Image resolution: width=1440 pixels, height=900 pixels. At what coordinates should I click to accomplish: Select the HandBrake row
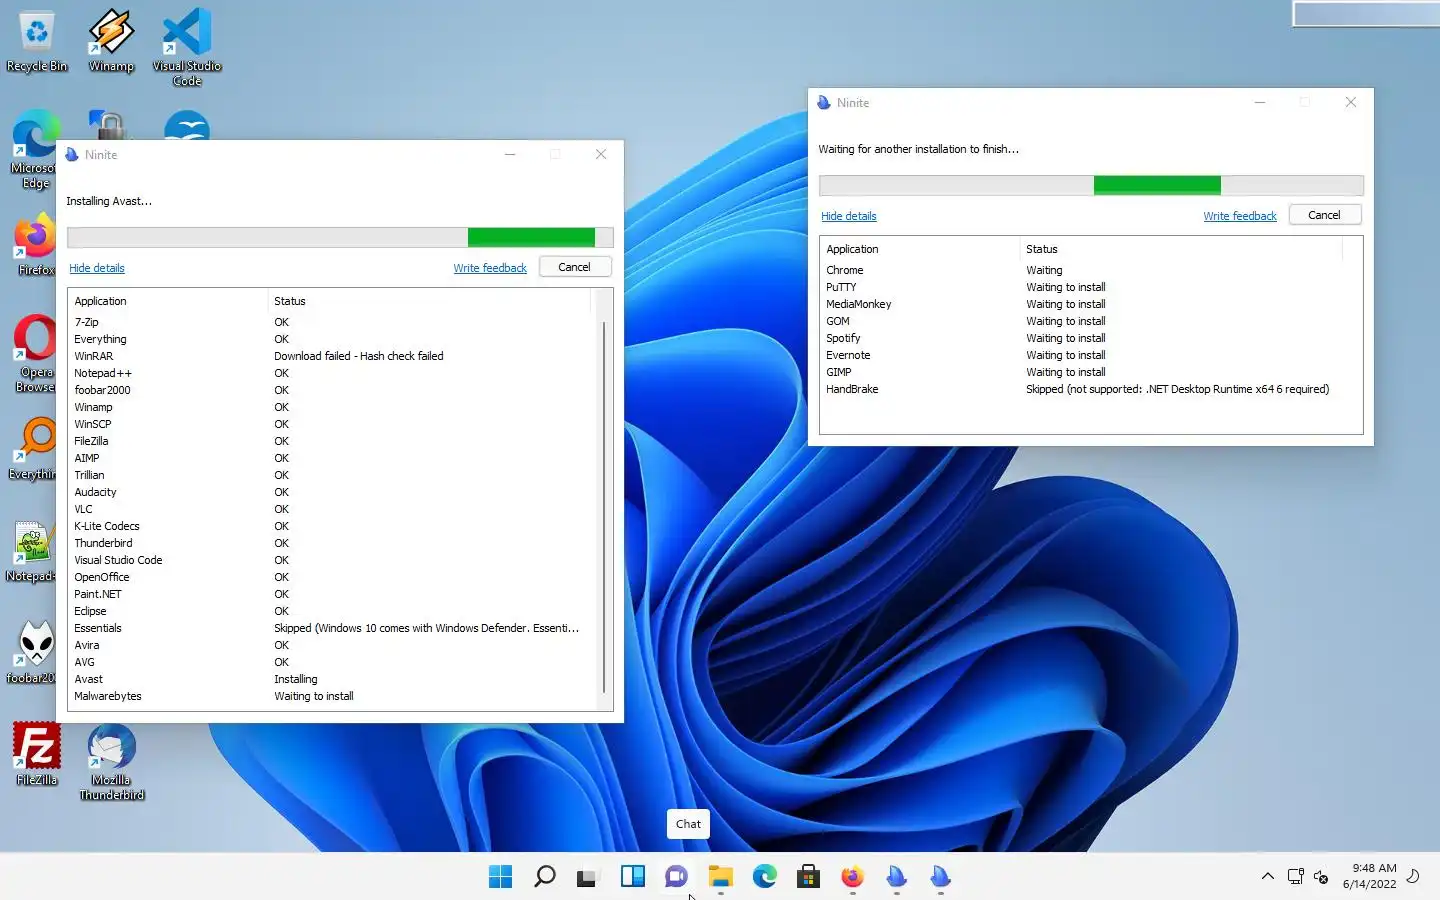(x=1083, y=389)
